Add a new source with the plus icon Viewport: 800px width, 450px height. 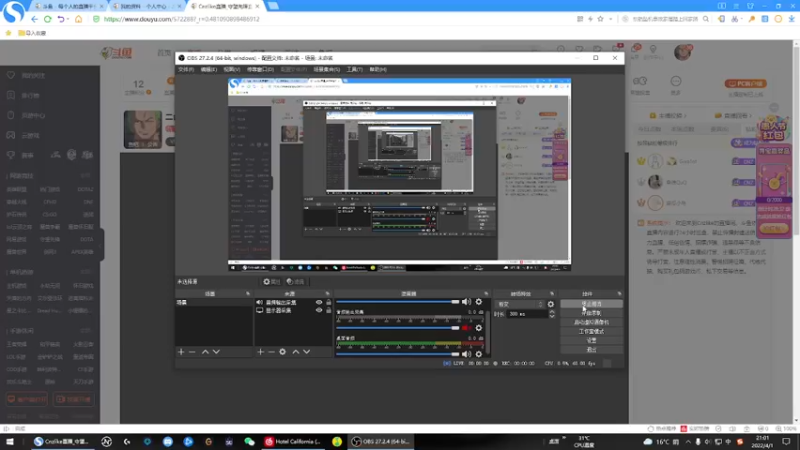pyautogui.click(x=261, y=352)
